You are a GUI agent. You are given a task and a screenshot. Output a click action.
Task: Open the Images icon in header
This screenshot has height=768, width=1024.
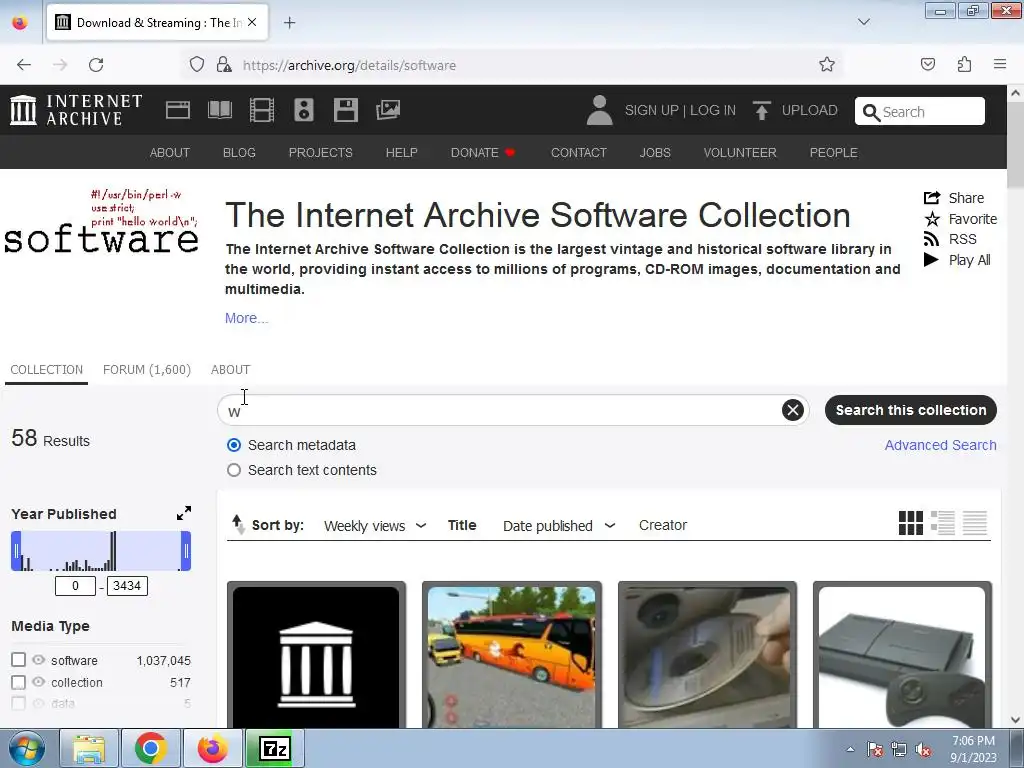[388, 110]
